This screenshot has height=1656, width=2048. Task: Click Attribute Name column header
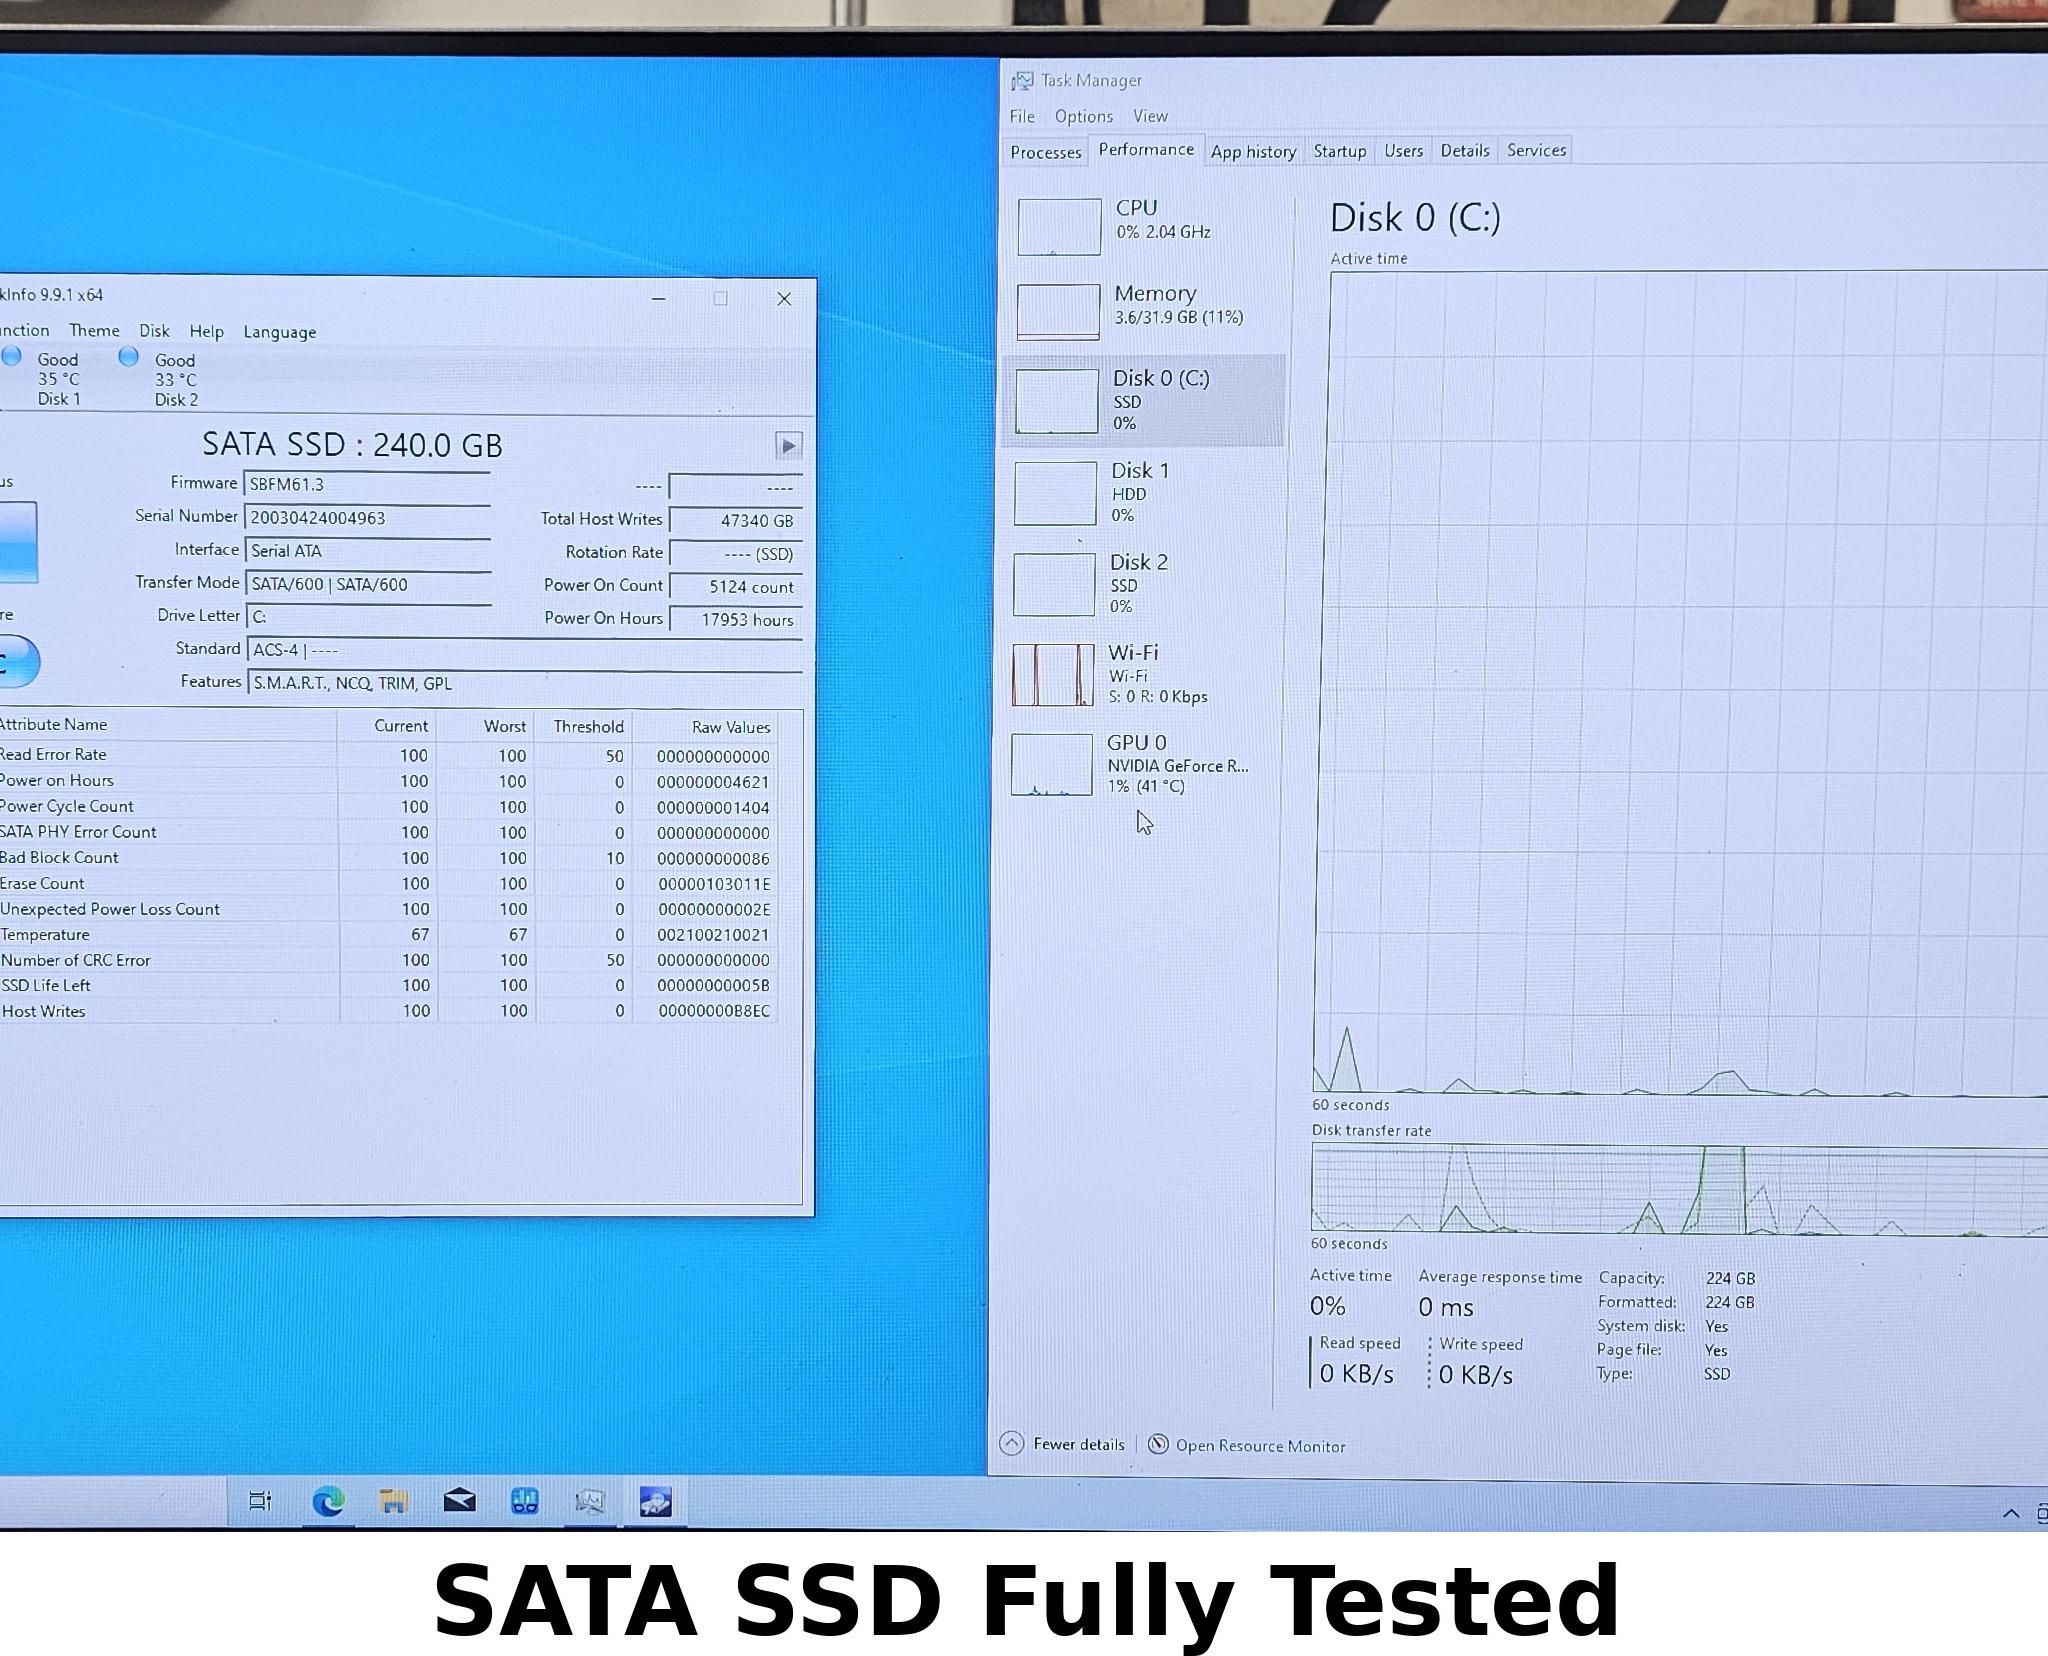pyautogui.click(x=168, y=725)
